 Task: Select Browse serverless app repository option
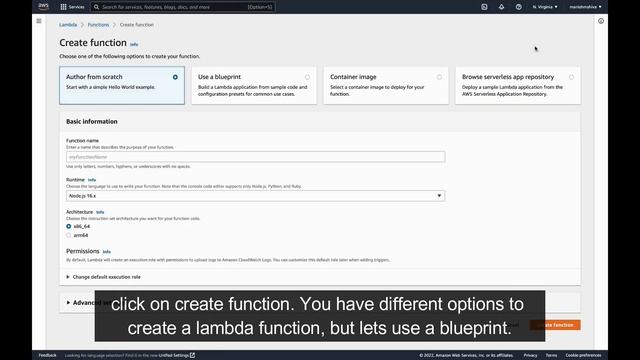click(518, 85)
